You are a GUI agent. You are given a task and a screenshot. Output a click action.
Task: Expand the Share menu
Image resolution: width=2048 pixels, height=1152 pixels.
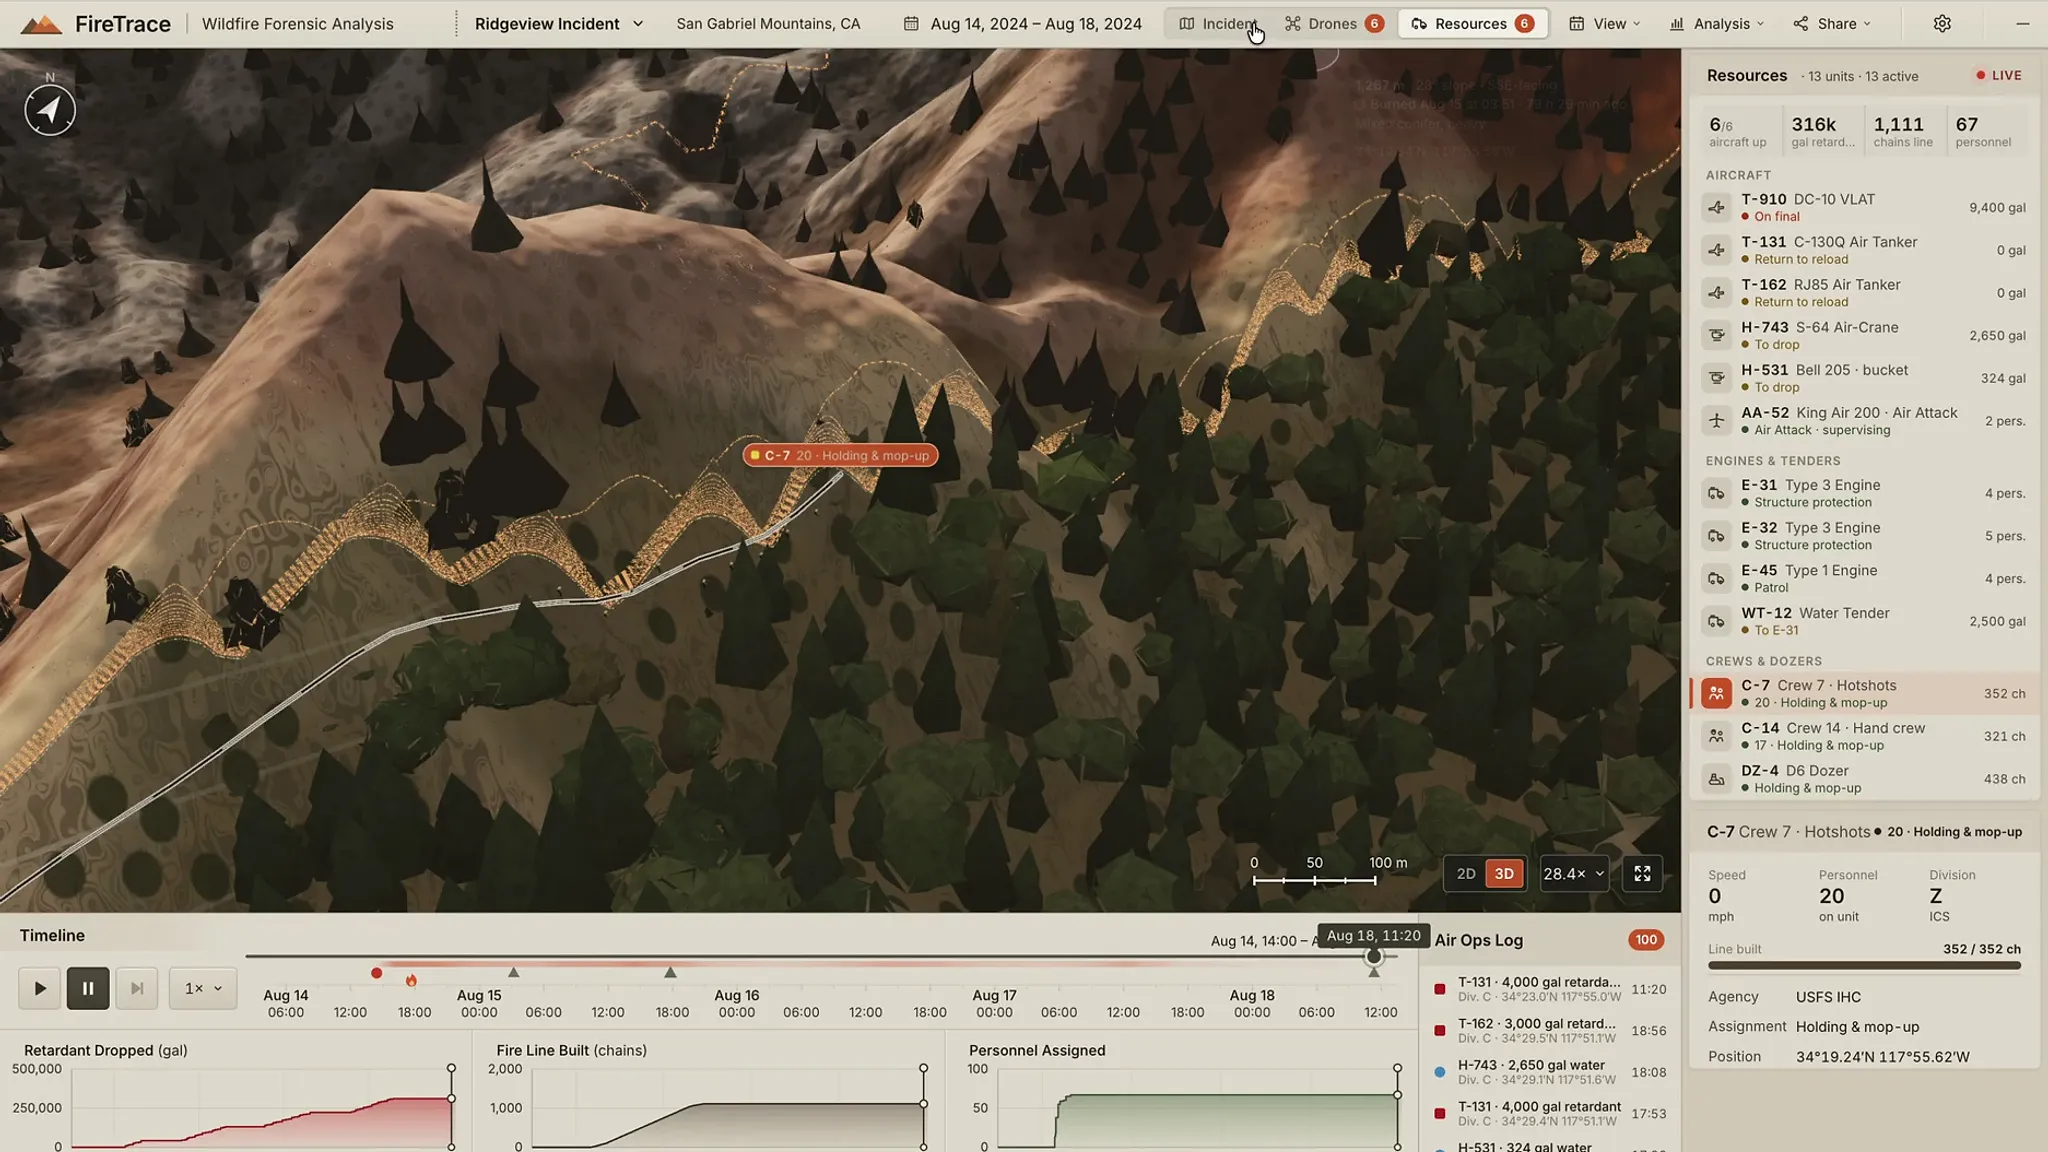tap(1832, 23)
